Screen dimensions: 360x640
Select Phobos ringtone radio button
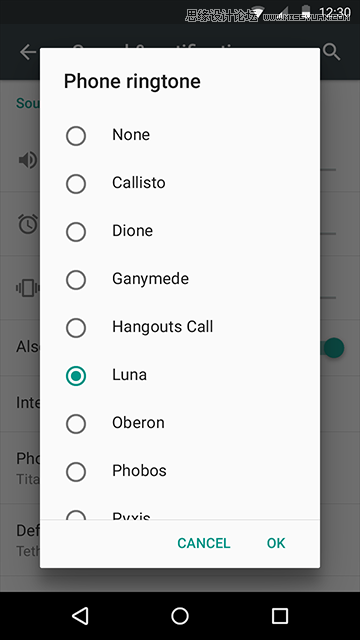point(76,472)
